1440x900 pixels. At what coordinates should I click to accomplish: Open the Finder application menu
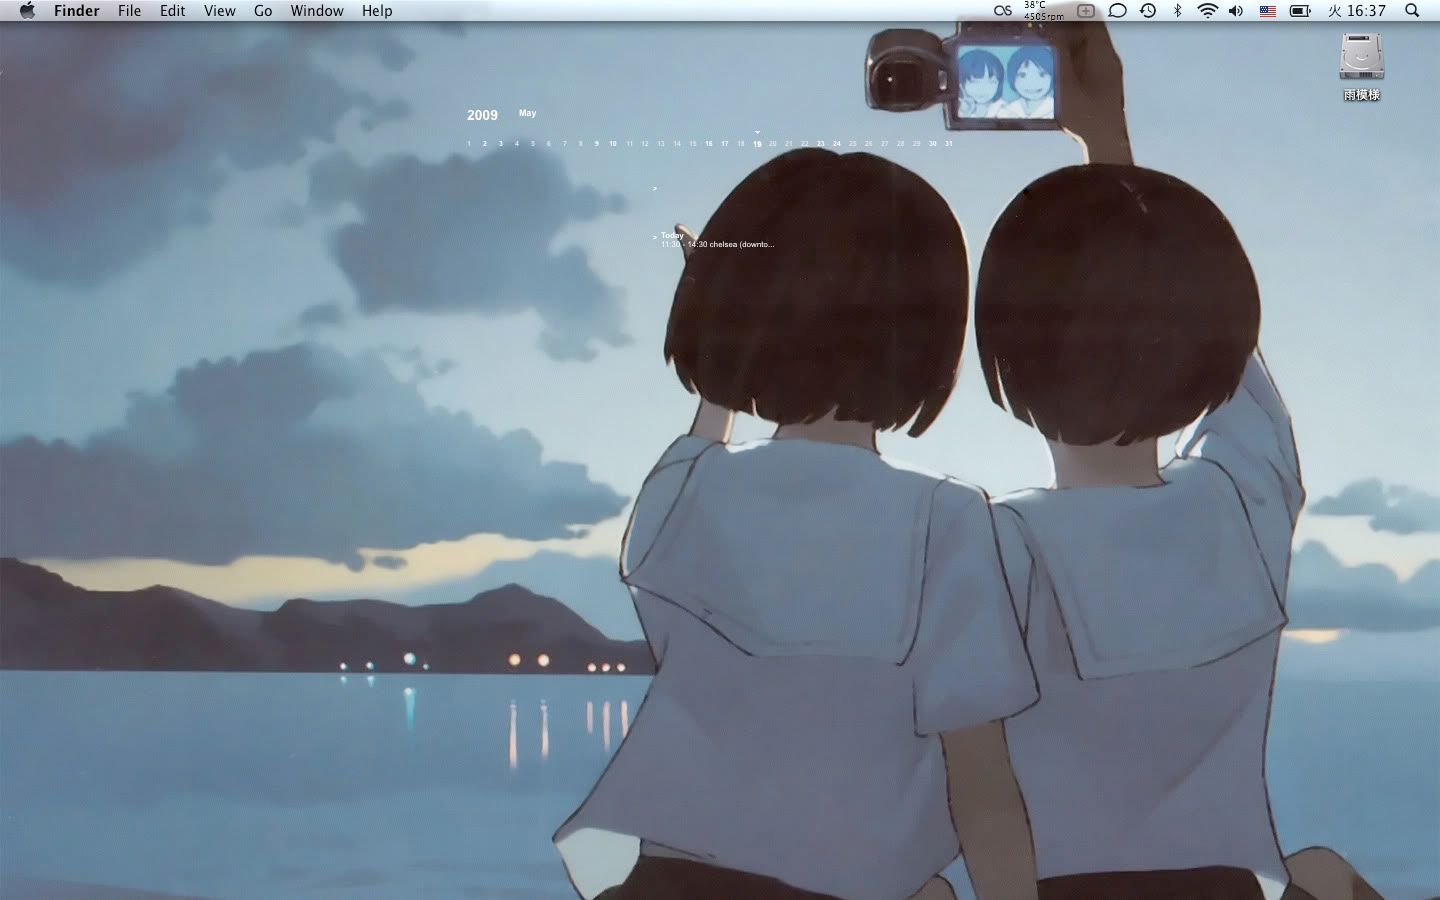click(x=76, y=11)
